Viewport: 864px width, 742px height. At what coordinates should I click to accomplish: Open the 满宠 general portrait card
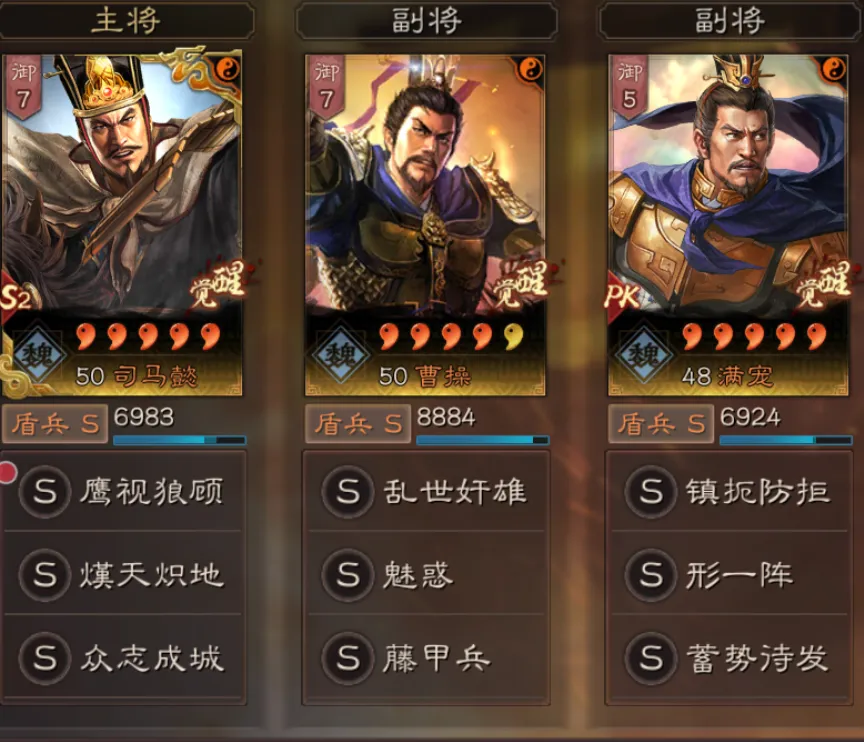pyautogui.click(x=728, y=225)
